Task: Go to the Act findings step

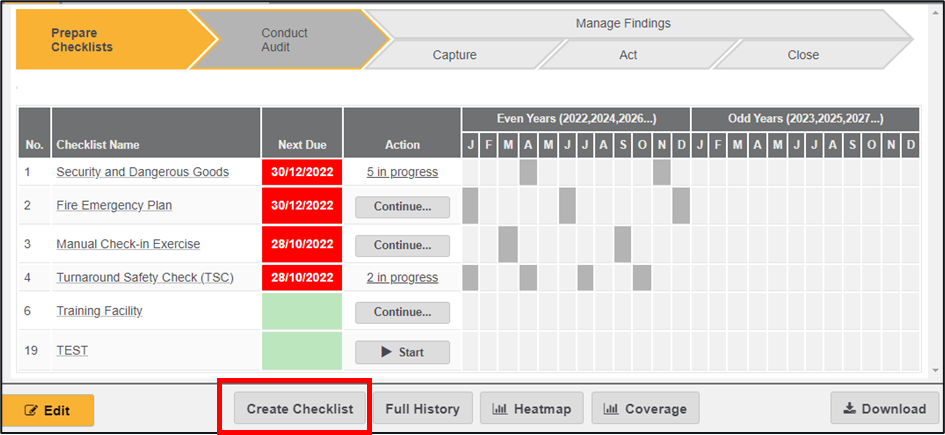Action: click(x=628, y=55)
